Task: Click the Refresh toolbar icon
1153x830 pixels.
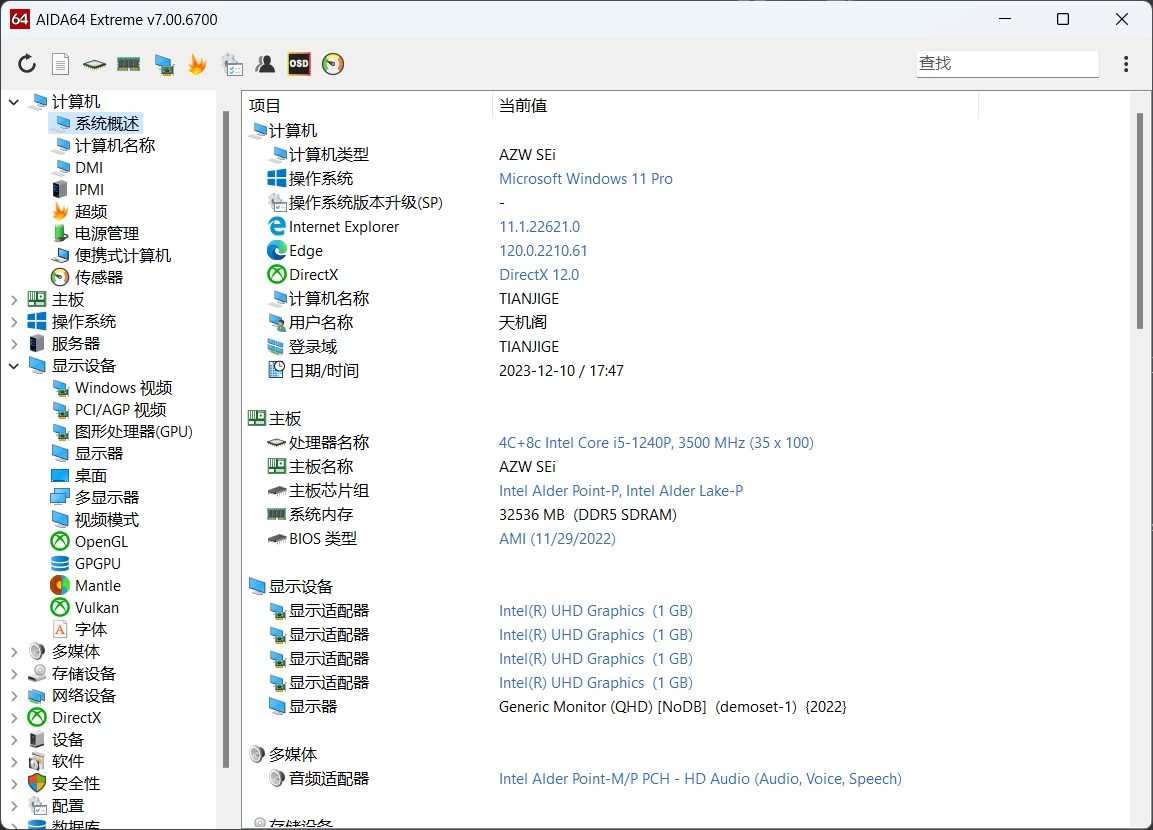Action: point(27,64)
